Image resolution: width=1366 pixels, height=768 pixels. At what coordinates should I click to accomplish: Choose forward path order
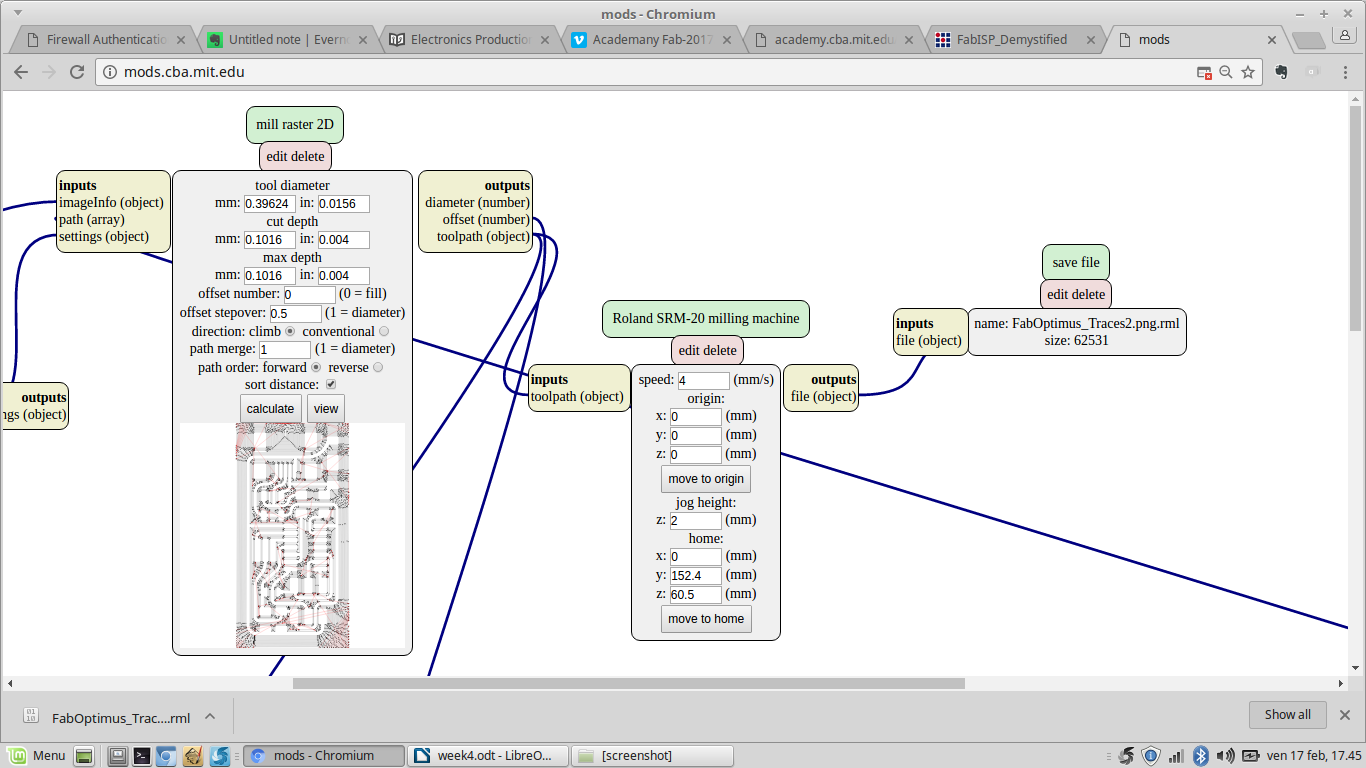(316, 367)
